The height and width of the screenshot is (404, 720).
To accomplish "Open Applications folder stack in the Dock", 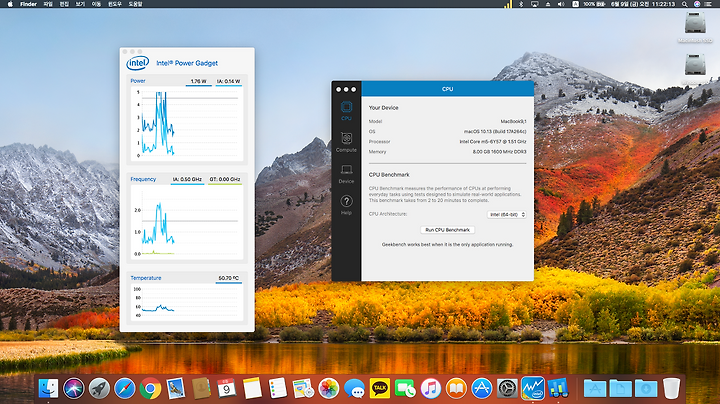I will 595,388.
